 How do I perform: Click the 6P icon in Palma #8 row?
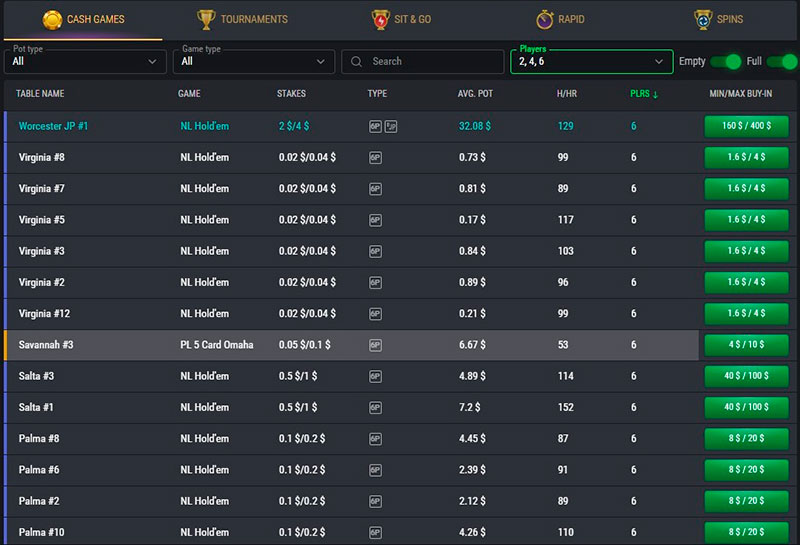(375, 439)
